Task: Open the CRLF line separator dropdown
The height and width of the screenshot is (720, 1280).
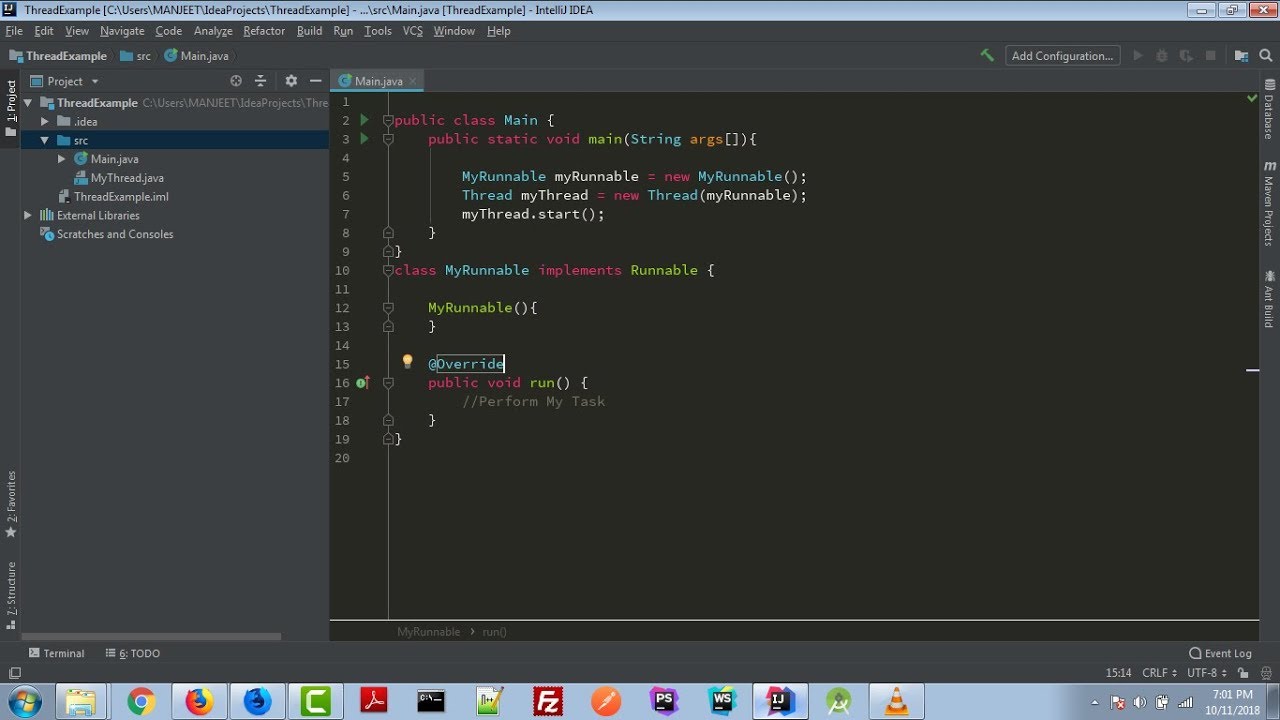Action: click(x=1159, y=673)
